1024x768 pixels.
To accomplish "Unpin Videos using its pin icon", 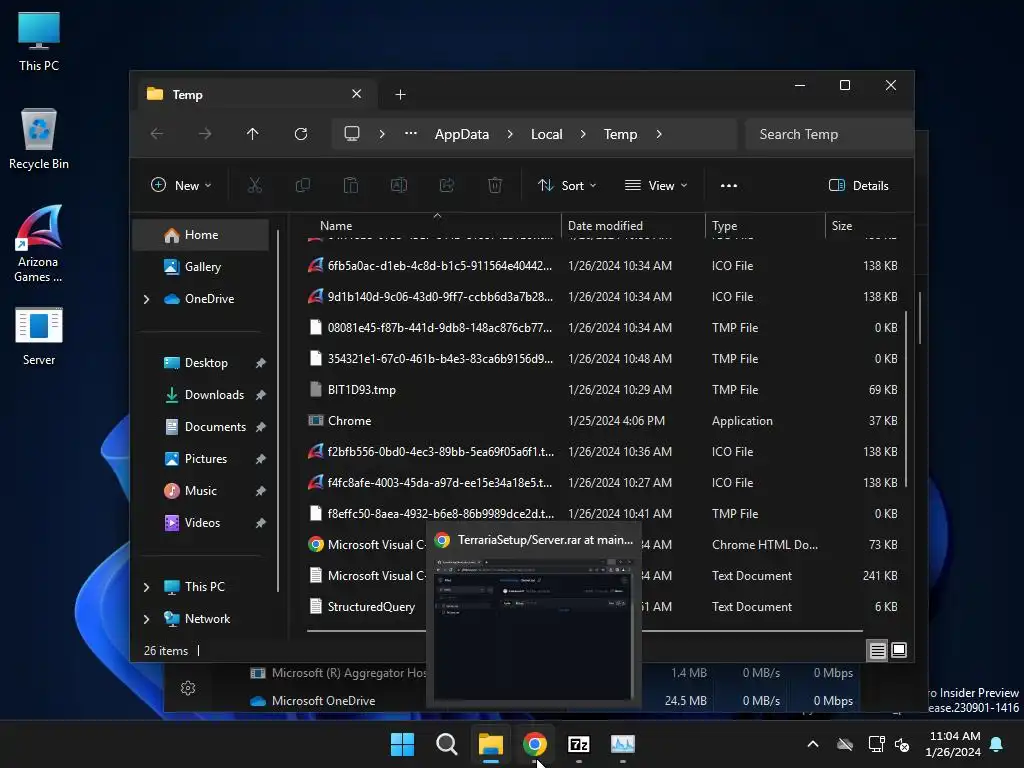I will (x=261, y=523).
